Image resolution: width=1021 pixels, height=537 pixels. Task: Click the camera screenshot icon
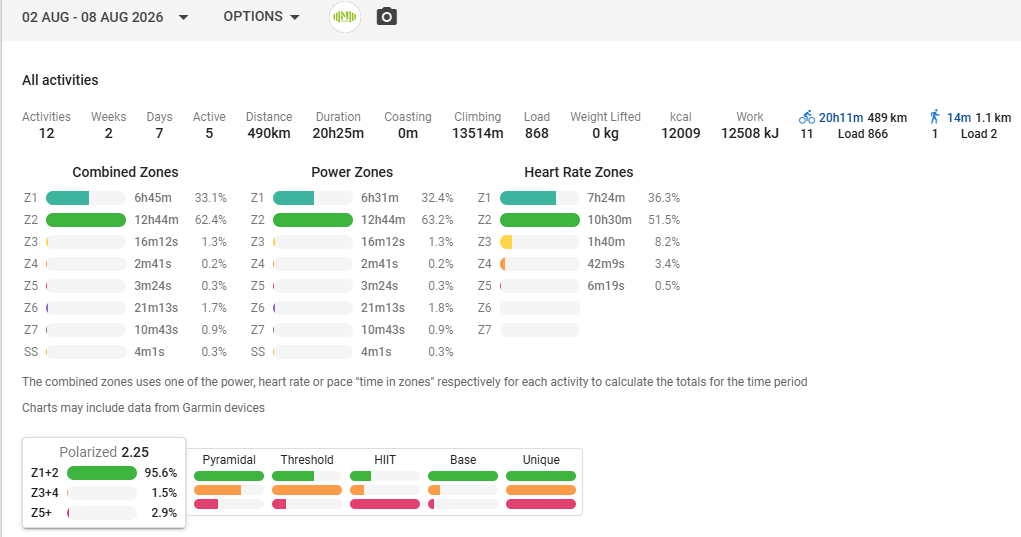pyautogui.click(x=386, y=16)
